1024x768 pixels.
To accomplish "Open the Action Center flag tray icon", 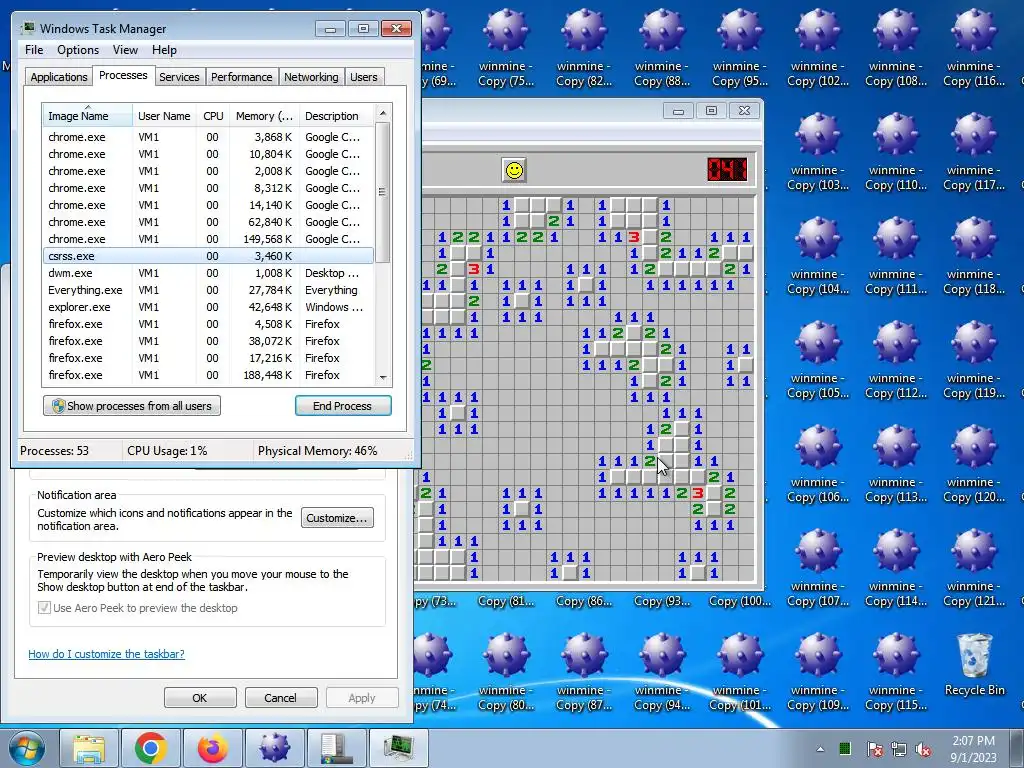I will tap(874, 749).
